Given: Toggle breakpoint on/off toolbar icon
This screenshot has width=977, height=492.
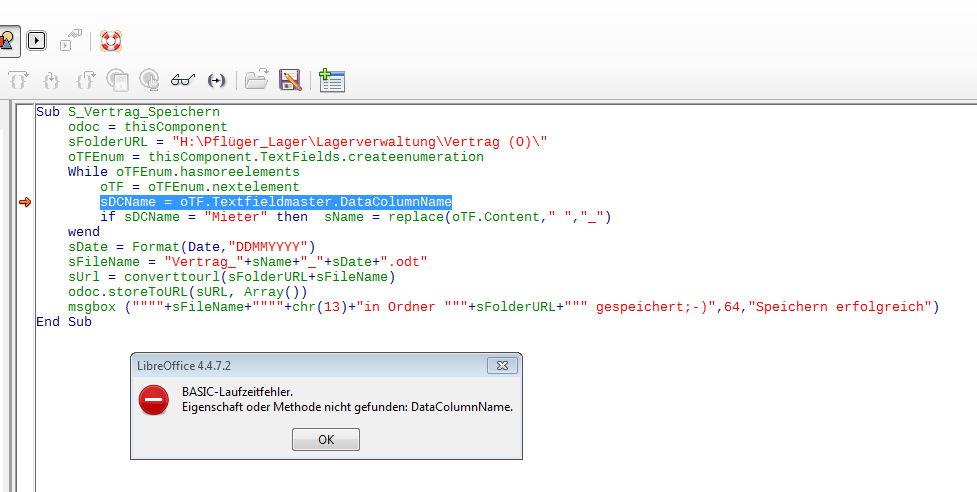Looking at the screenshot, I should point(117,80).
